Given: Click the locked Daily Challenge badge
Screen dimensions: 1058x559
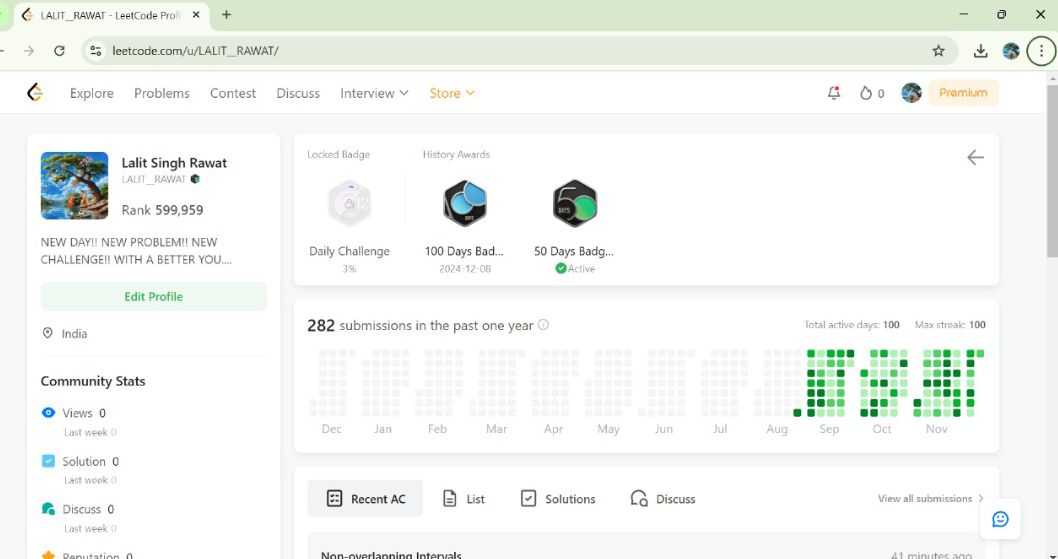Looking at the screenshot, I should point(349,203).
